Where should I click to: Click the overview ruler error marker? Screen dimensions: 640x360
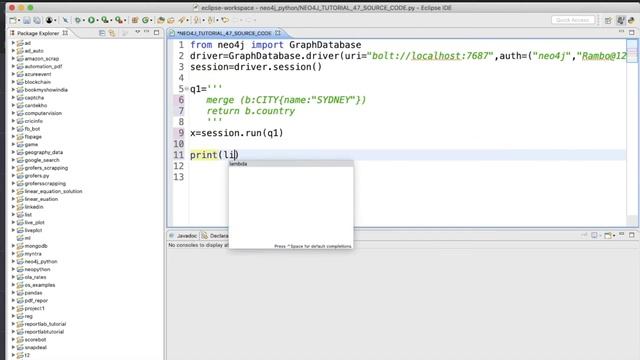click(x=632, y=51)
